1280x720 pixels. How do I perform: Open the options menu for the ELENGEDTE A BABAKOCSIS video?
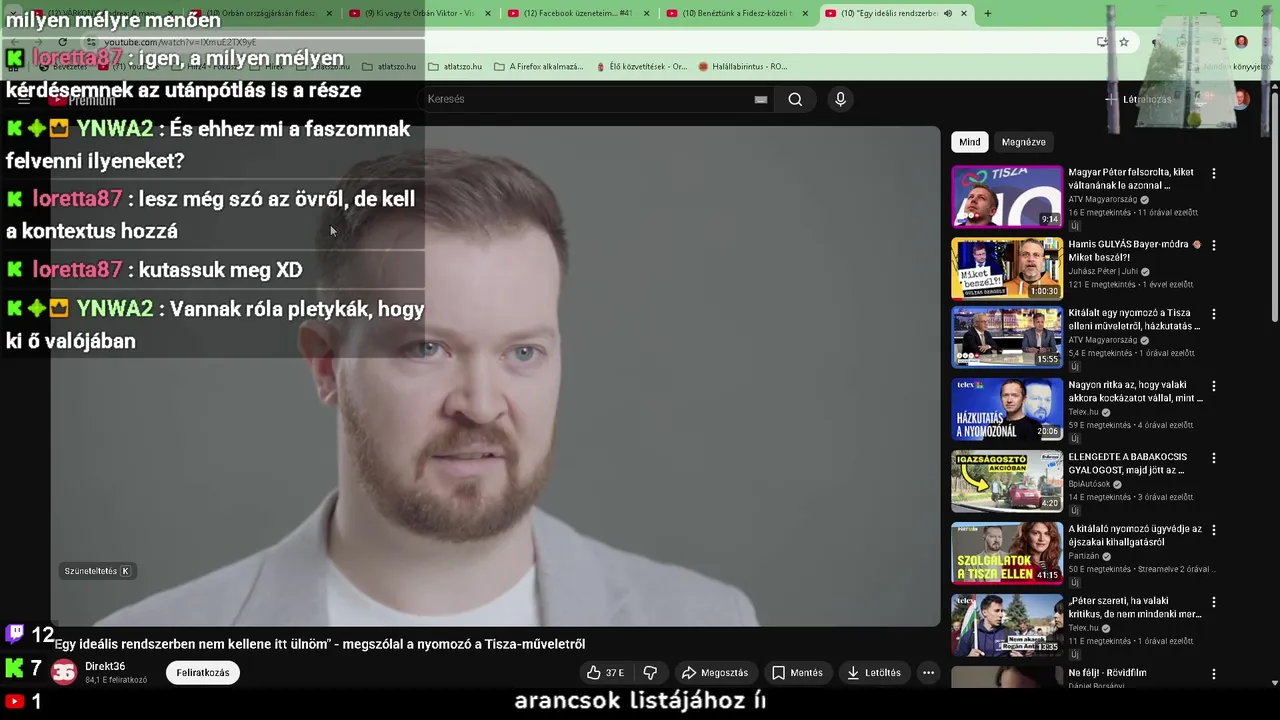[1214, 458]
